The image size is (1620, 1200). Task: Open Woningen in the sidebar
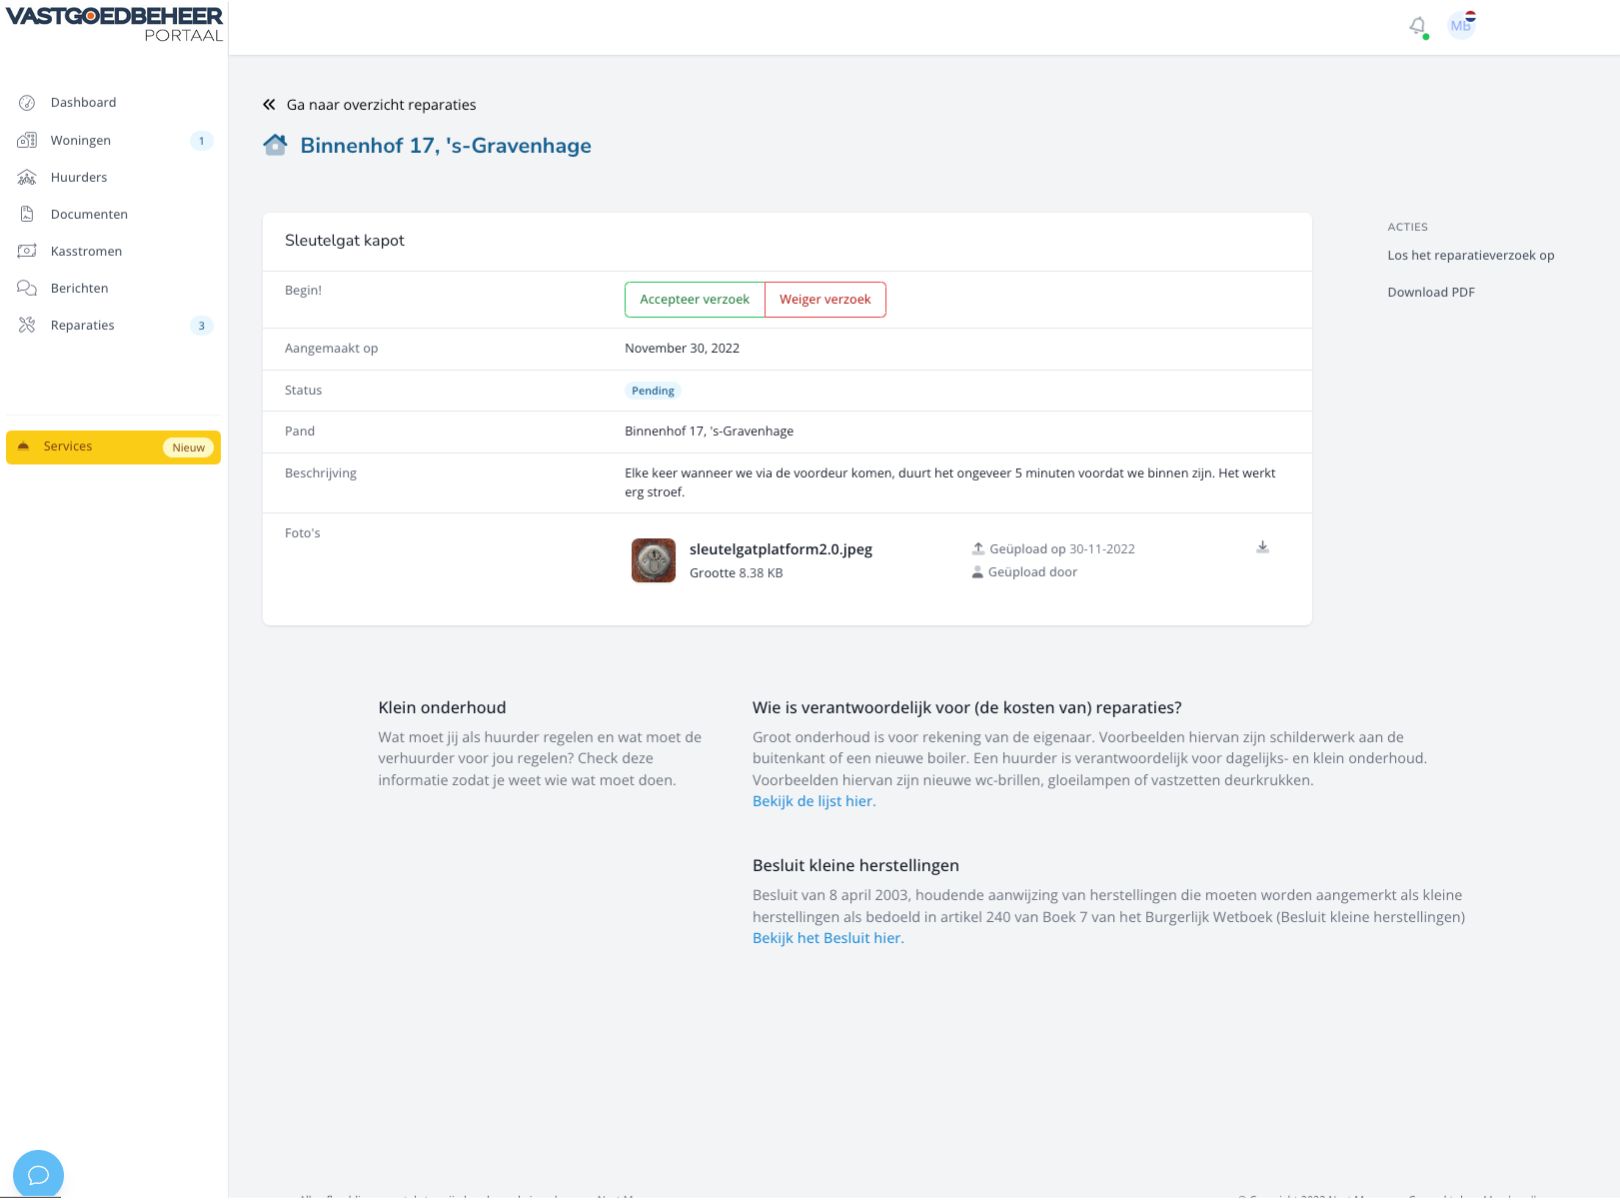(x=81, y=141)
